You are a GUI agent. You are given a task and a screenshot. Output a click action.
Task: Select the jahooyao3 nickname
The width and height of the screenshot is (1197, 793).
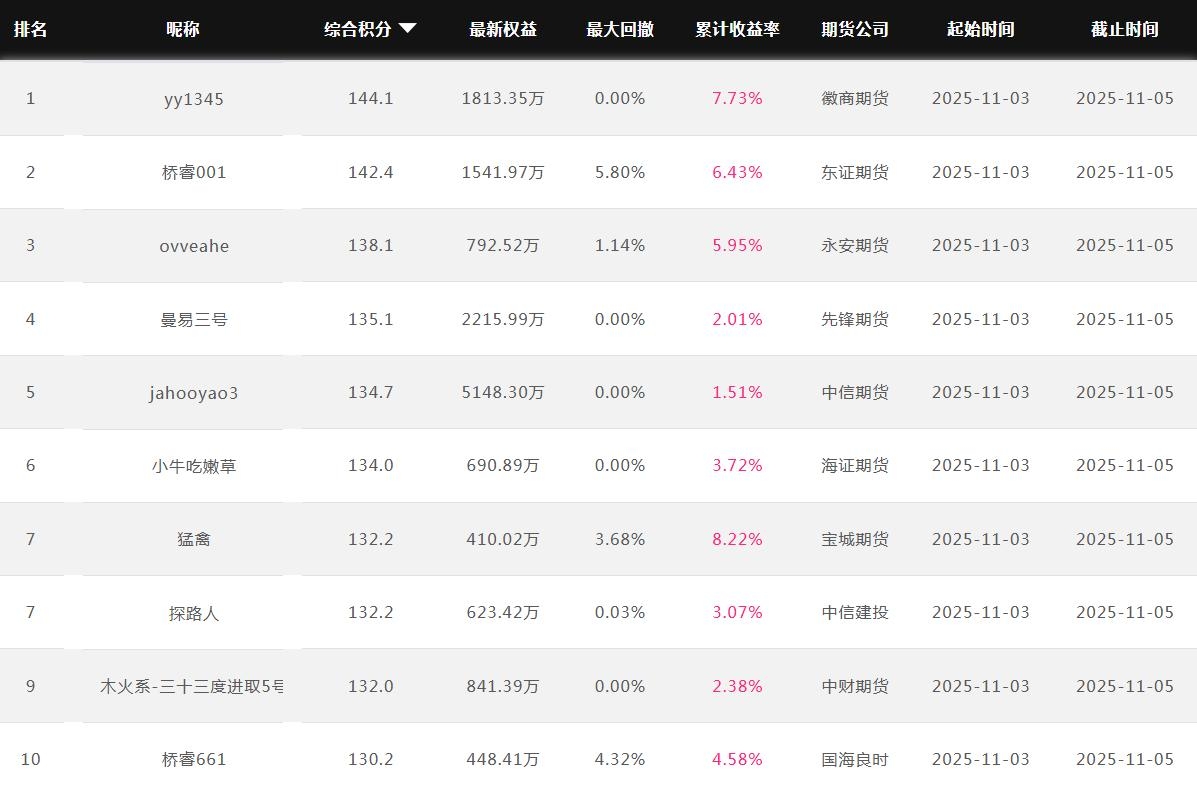coord(194,393)
